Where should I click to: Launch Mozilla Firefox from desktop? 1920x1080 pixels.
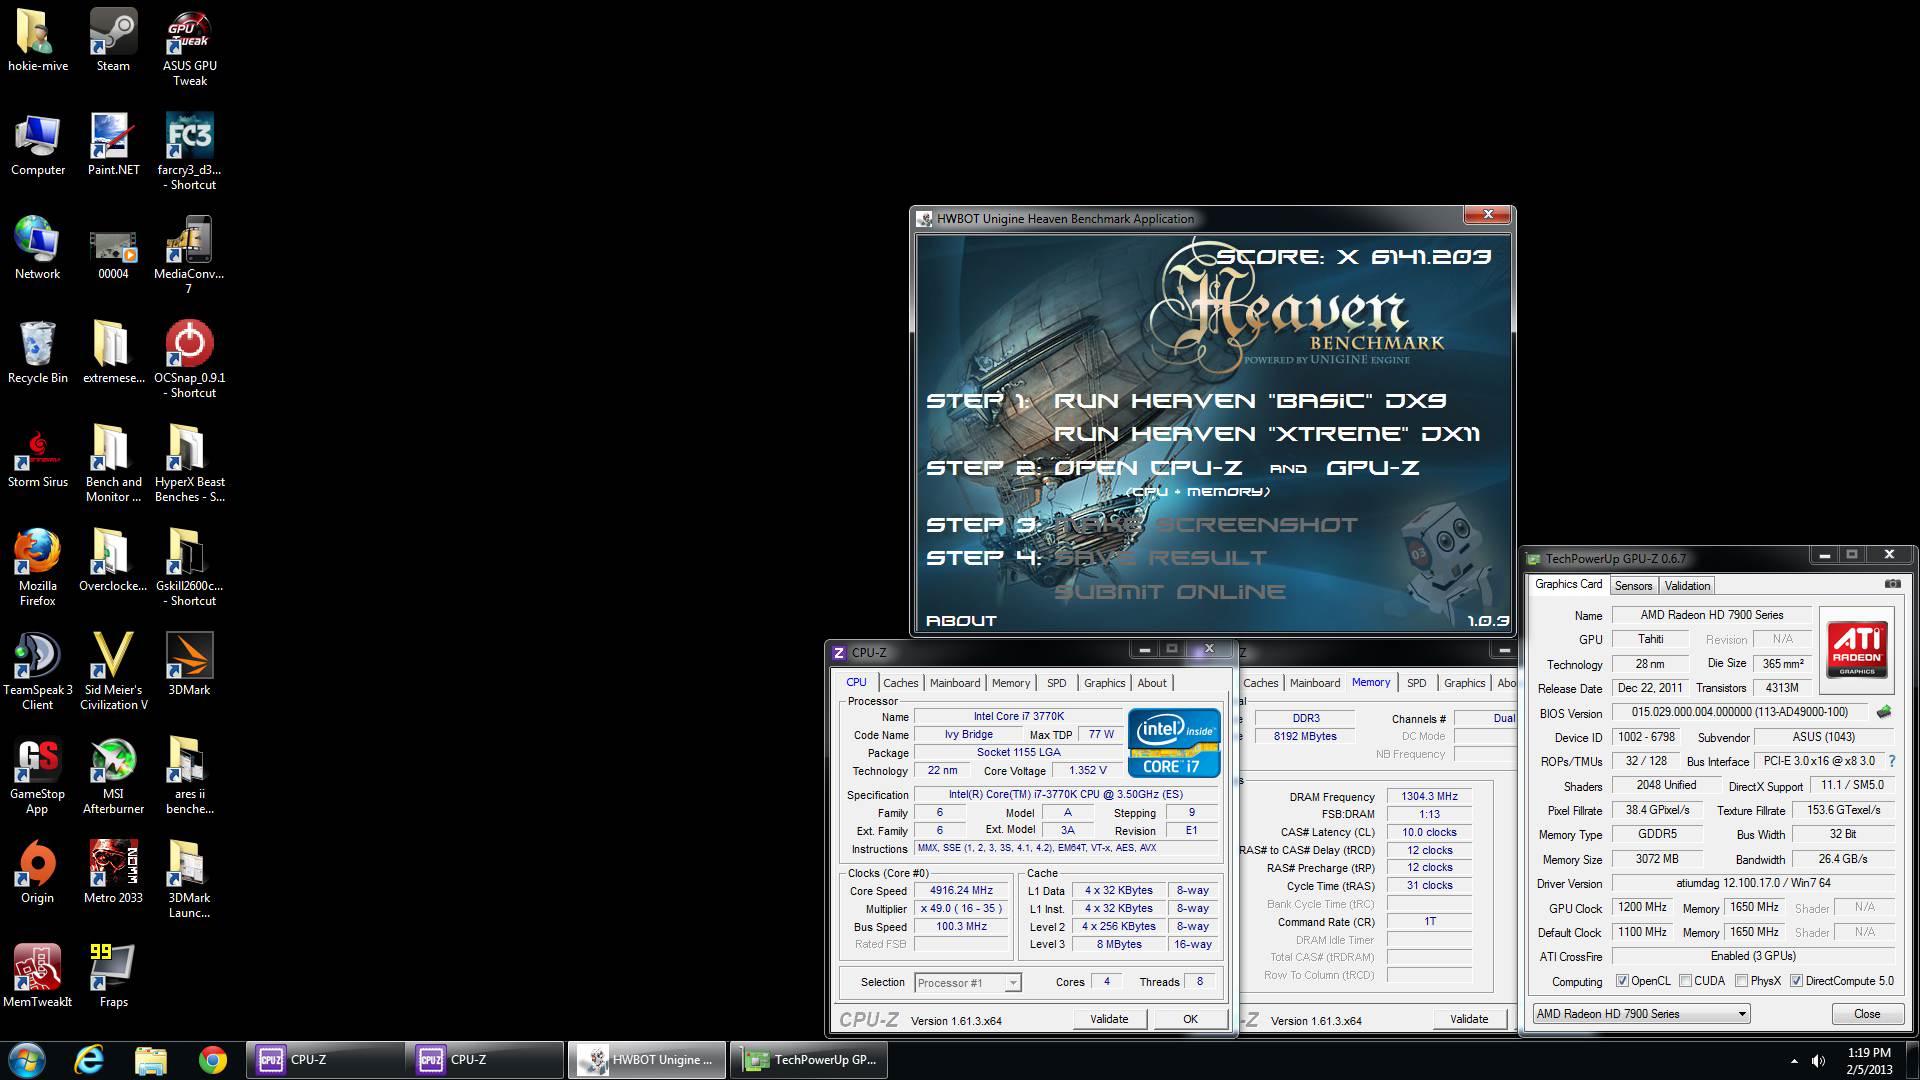coord(37,567)
